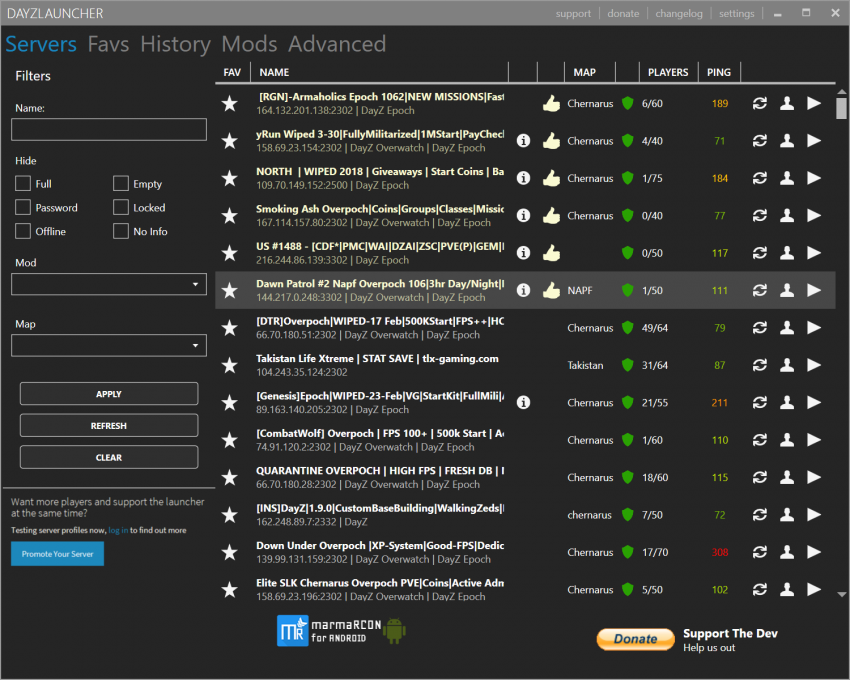Favorite Takistan Life Xtreme server star
This screenshot has width=850, height=680.
coord(230,365)
